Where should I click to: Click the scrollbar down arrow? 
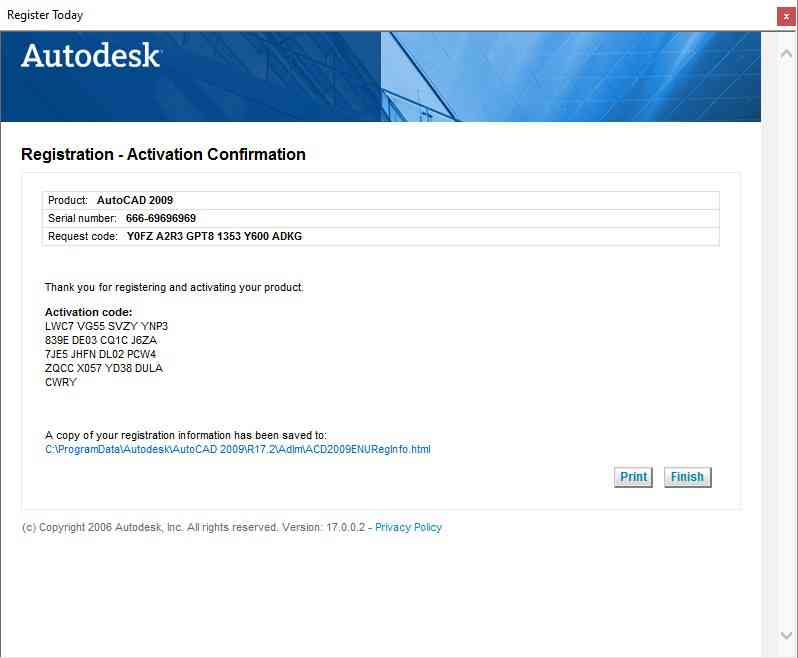tap(785, 636)
